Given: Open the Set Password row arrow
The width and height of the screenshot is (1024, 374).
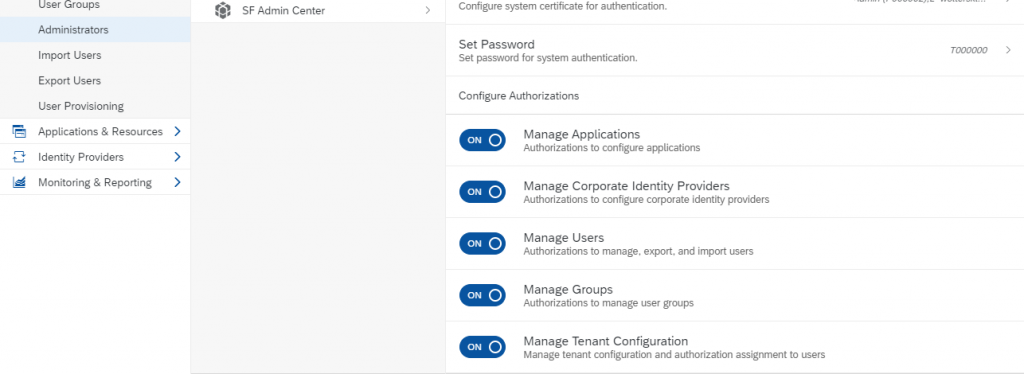Looking at the screenshot, I should (1008, 50).
